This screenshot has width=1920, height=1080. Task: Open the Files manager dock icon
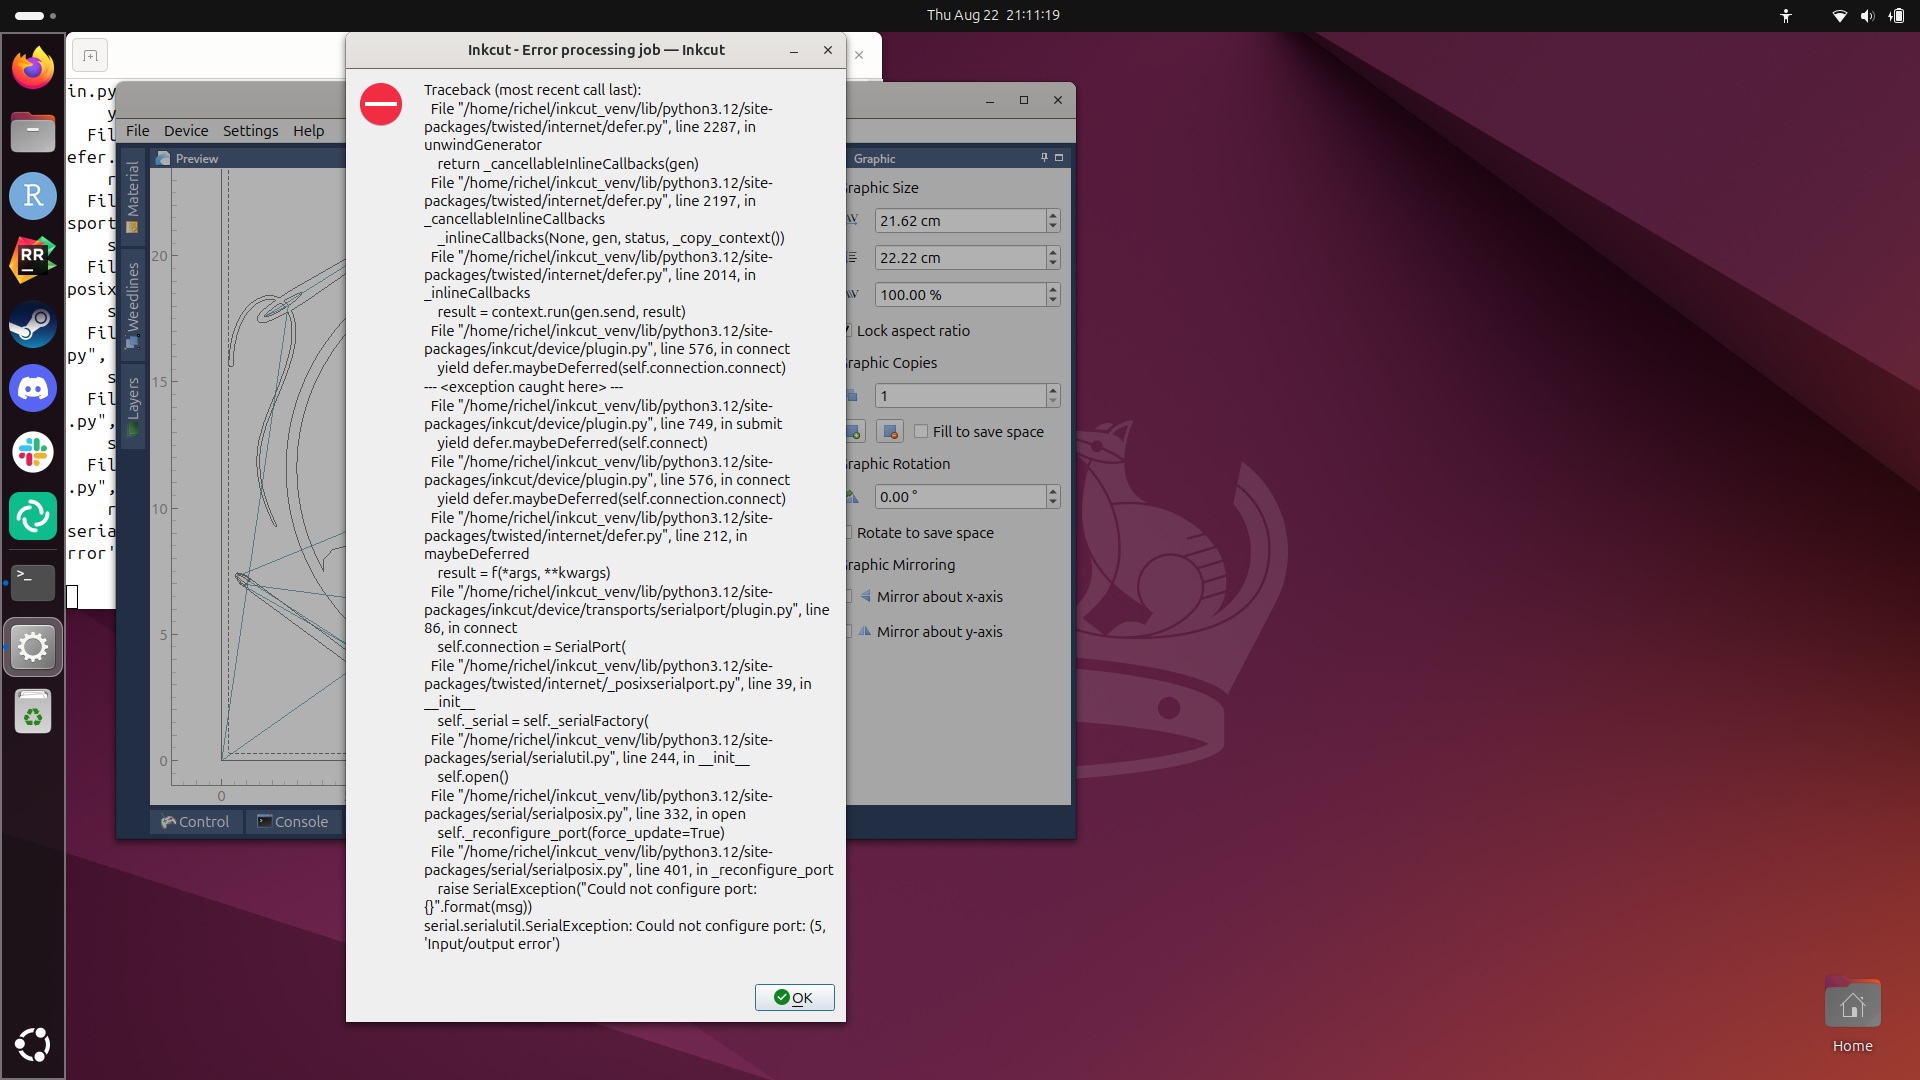[x=33, y=132]
